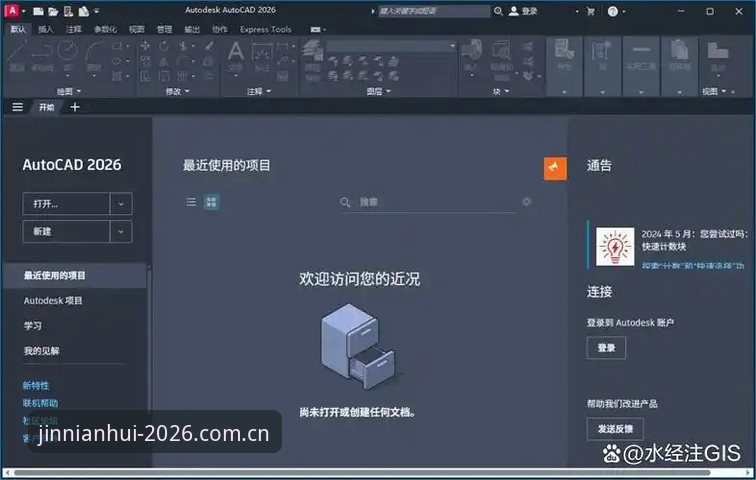Select 最近使用的项目 in the sidebar
Viewport: 756px width, 480px height.
75,275
